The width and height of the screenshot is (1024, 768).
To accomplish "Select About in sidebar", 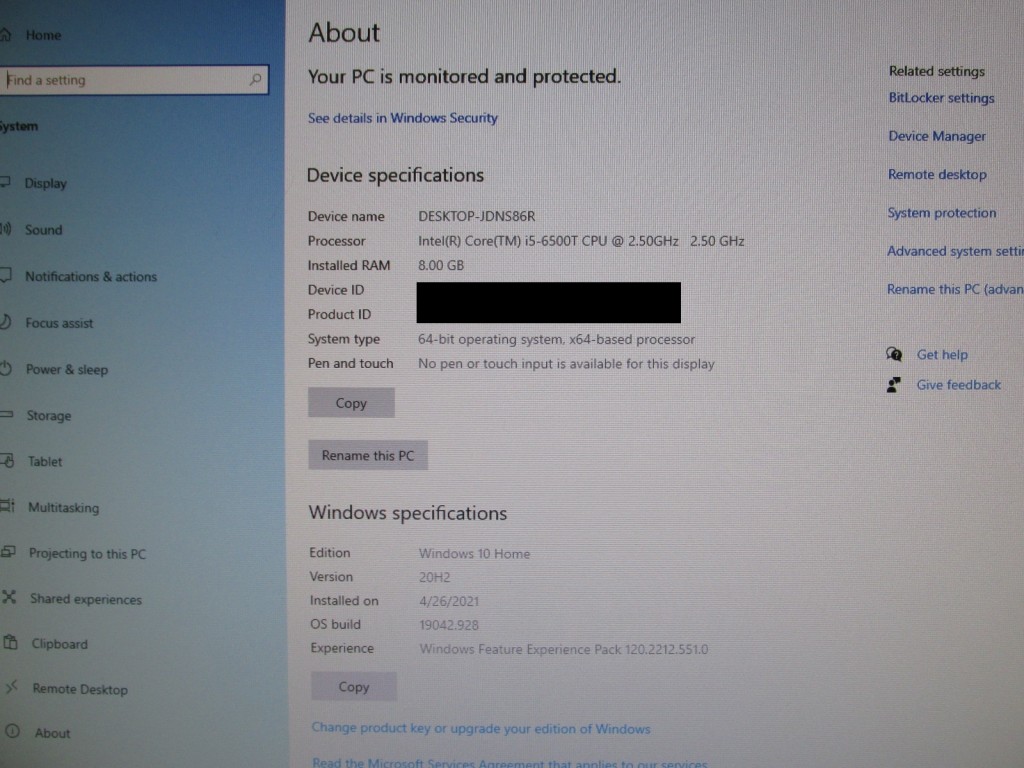I will click(52, 733).
